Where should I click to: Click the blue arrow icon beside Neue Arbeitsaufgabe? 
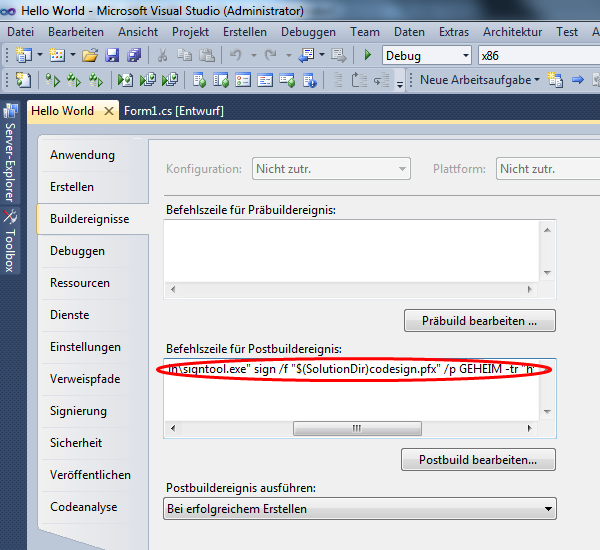578,80
